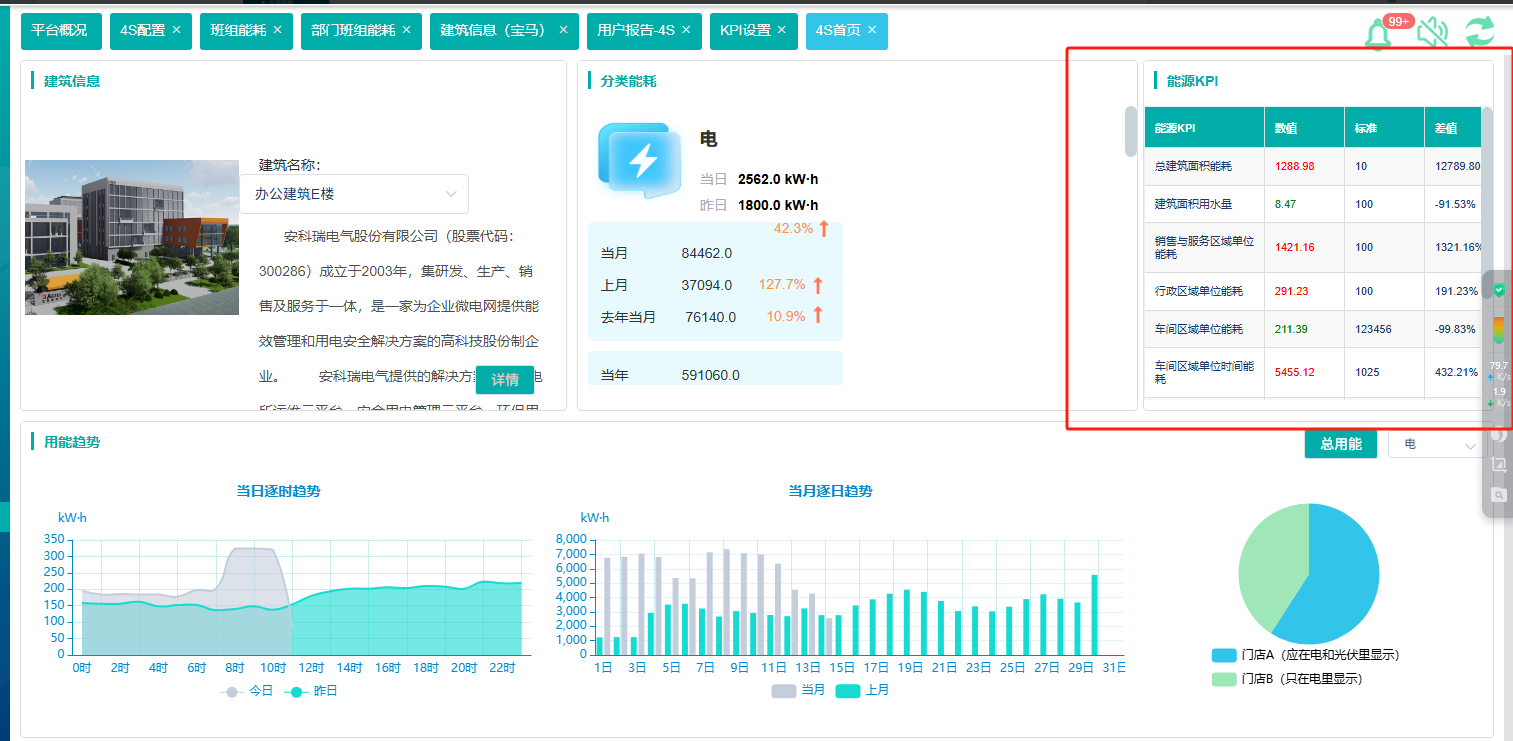Click the electricity lightning bolt icon

click(x=642, y=159)
